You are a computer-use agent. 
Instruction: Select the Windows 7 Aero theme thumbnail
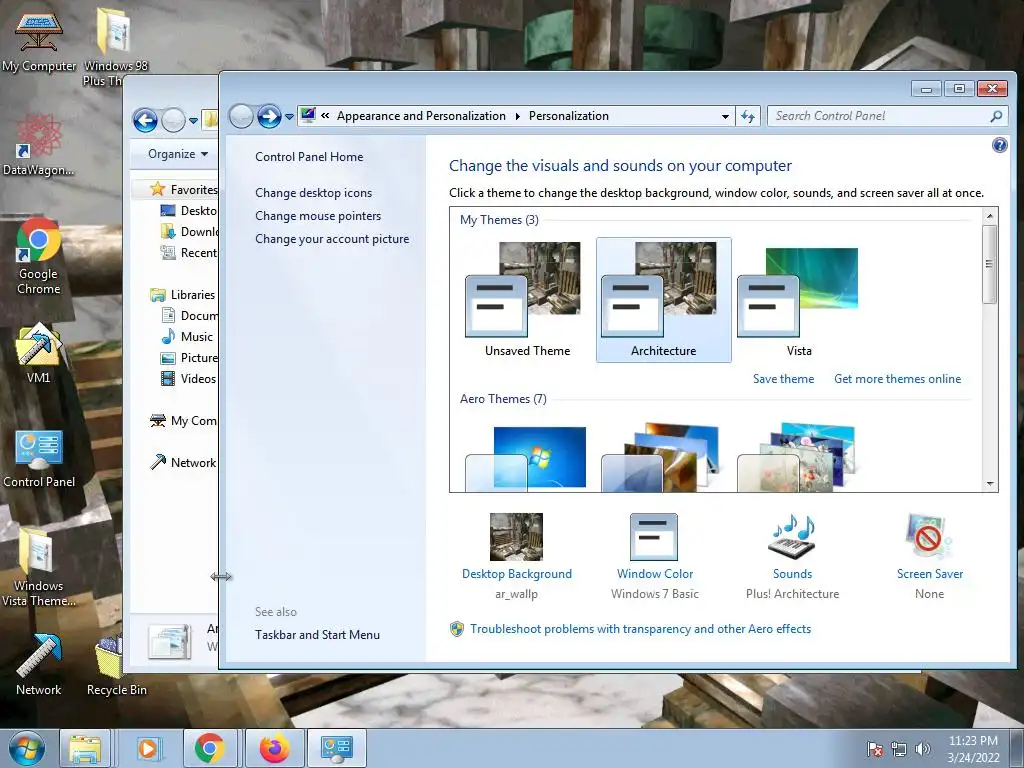point(528,457)
